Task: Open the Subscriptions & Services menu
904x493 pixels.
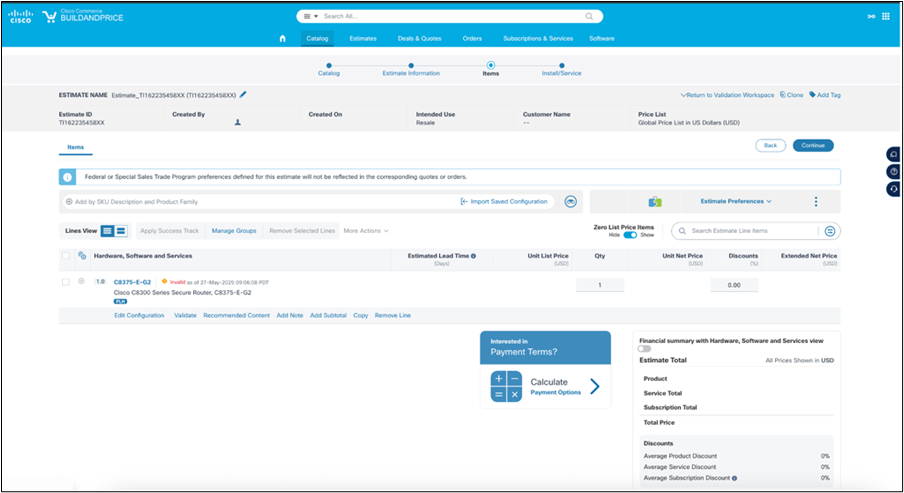Action: [538, 39]
